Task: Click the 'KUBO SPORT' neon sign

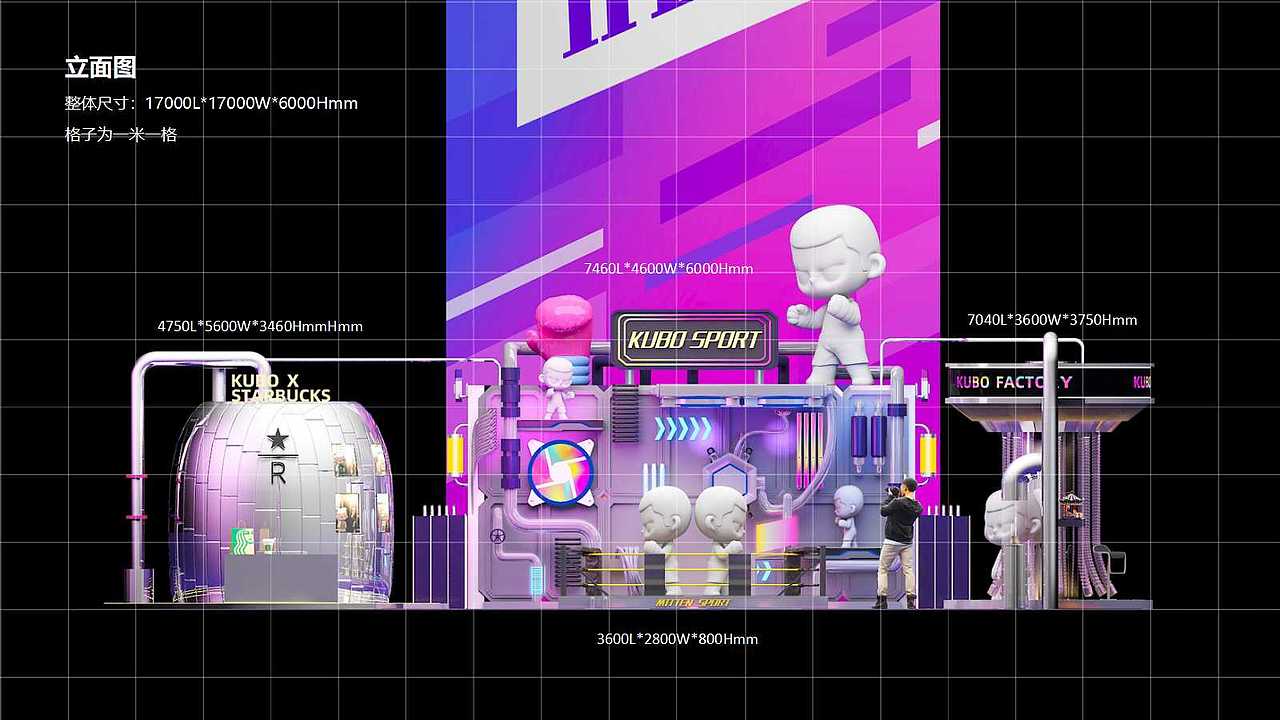Action: (695, 339)
